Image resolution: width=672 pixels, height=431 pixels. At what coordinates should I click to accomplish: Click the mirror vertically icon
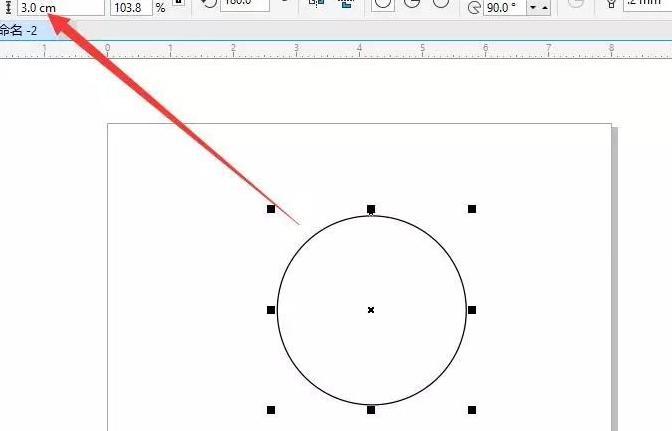click(x=346, y=5)
